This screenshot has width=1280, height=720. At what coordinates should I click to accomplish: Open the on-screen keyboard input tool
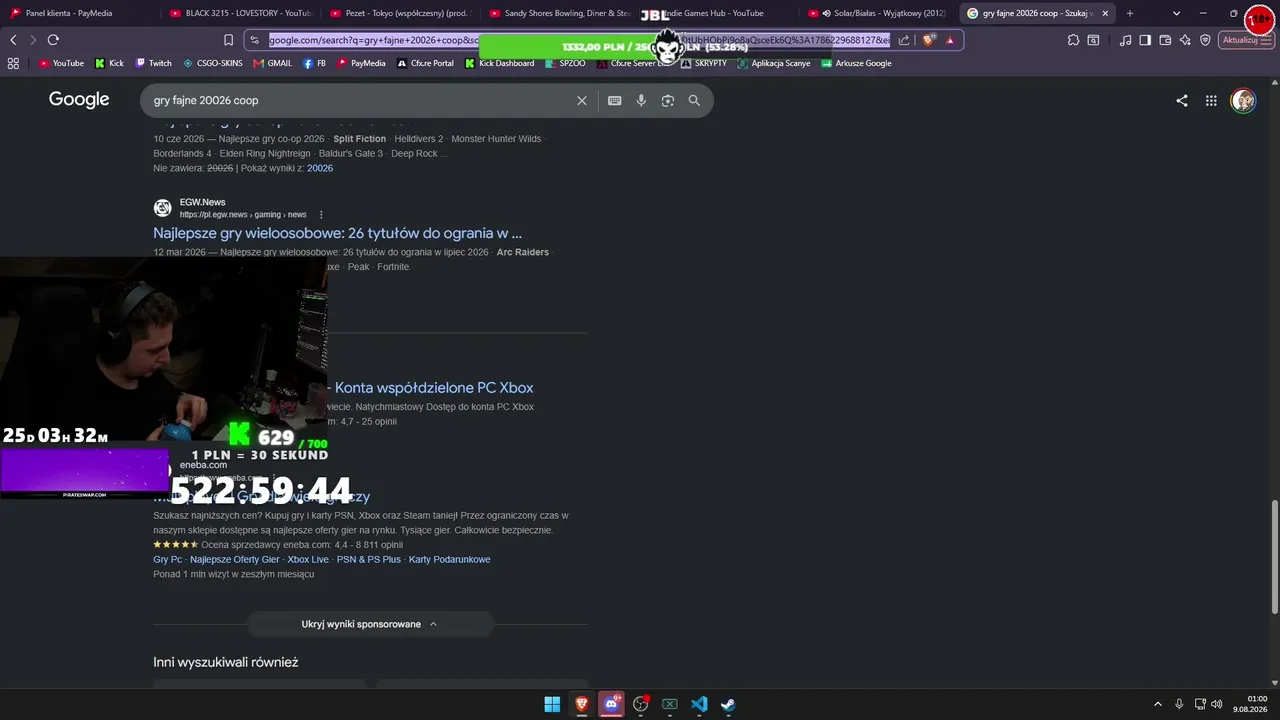click(614, 100)
